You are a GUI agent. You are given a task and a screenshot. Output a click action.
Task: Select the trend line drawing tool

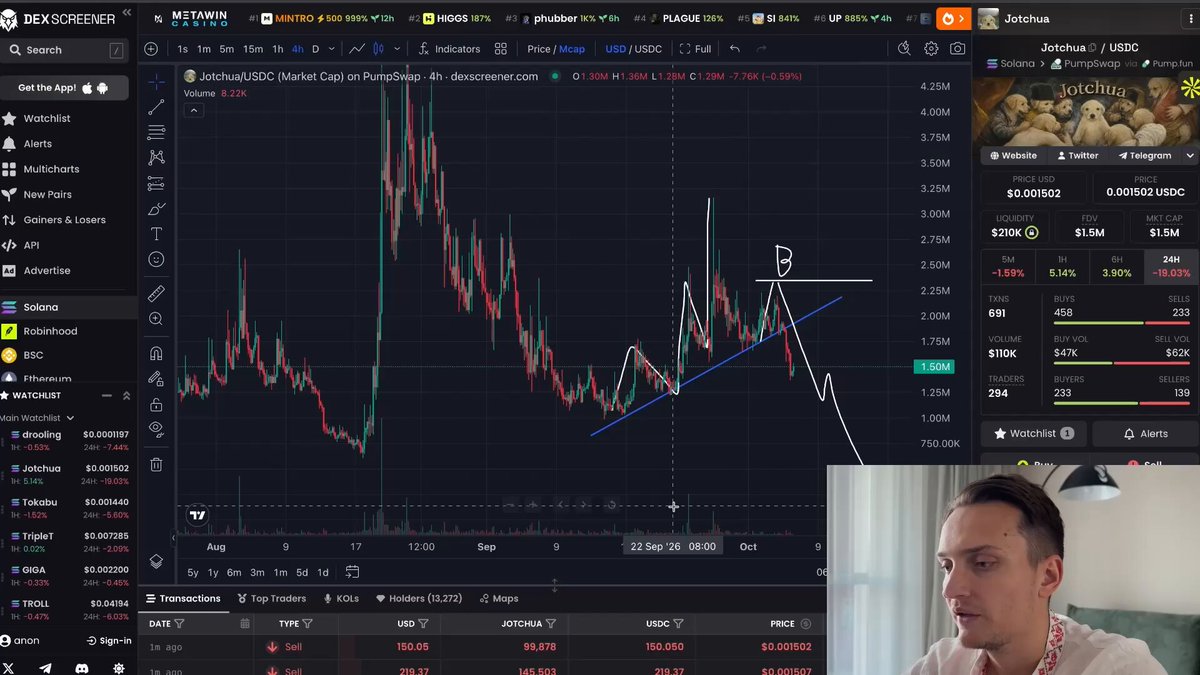point(156,107)
